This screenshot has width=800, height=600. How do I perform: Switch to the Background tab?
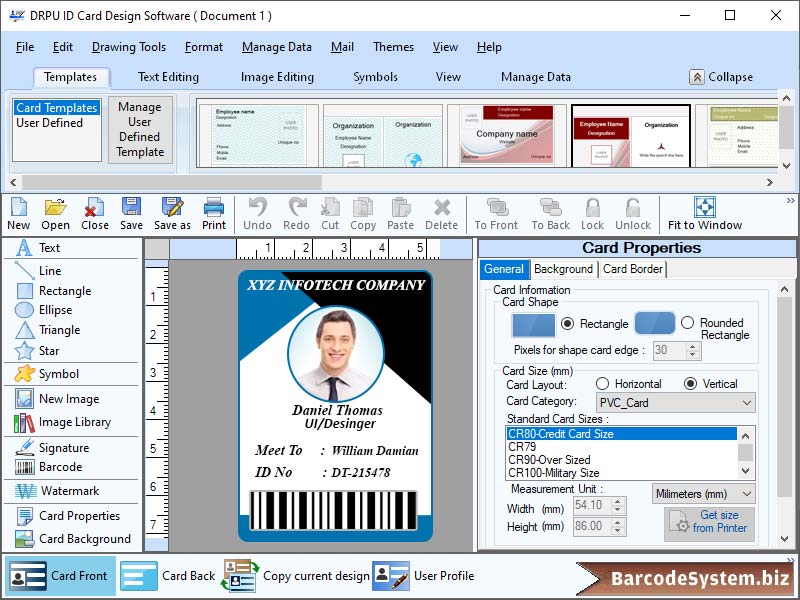[x=563, y=269]
